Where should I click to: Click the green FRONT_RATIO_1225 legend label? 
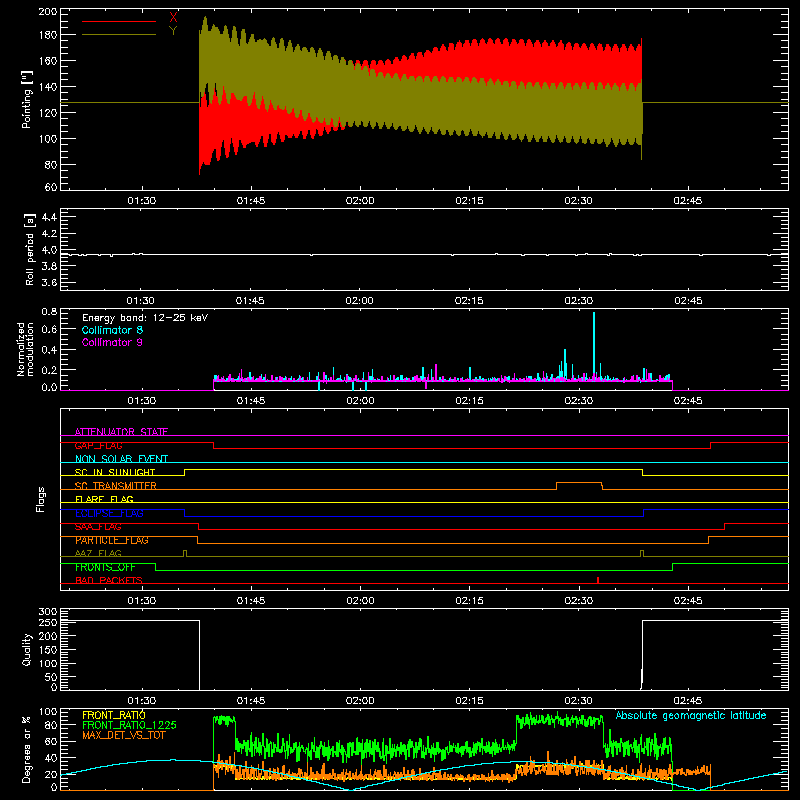[129, 725]
